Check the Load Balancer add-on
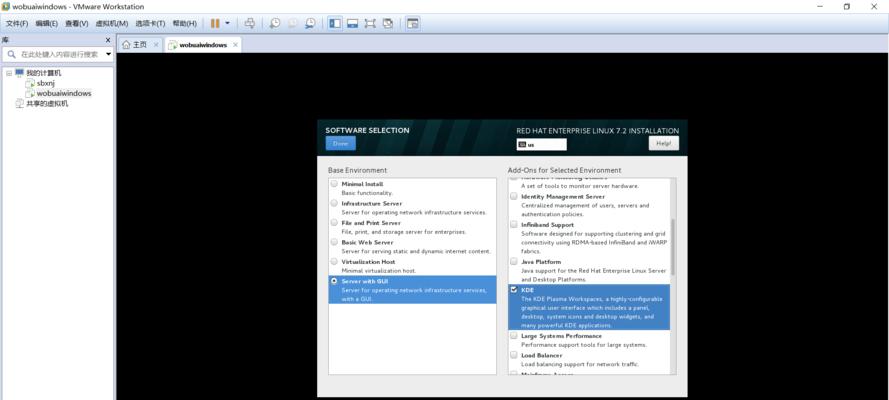The image size is (889, 400). 514,355
